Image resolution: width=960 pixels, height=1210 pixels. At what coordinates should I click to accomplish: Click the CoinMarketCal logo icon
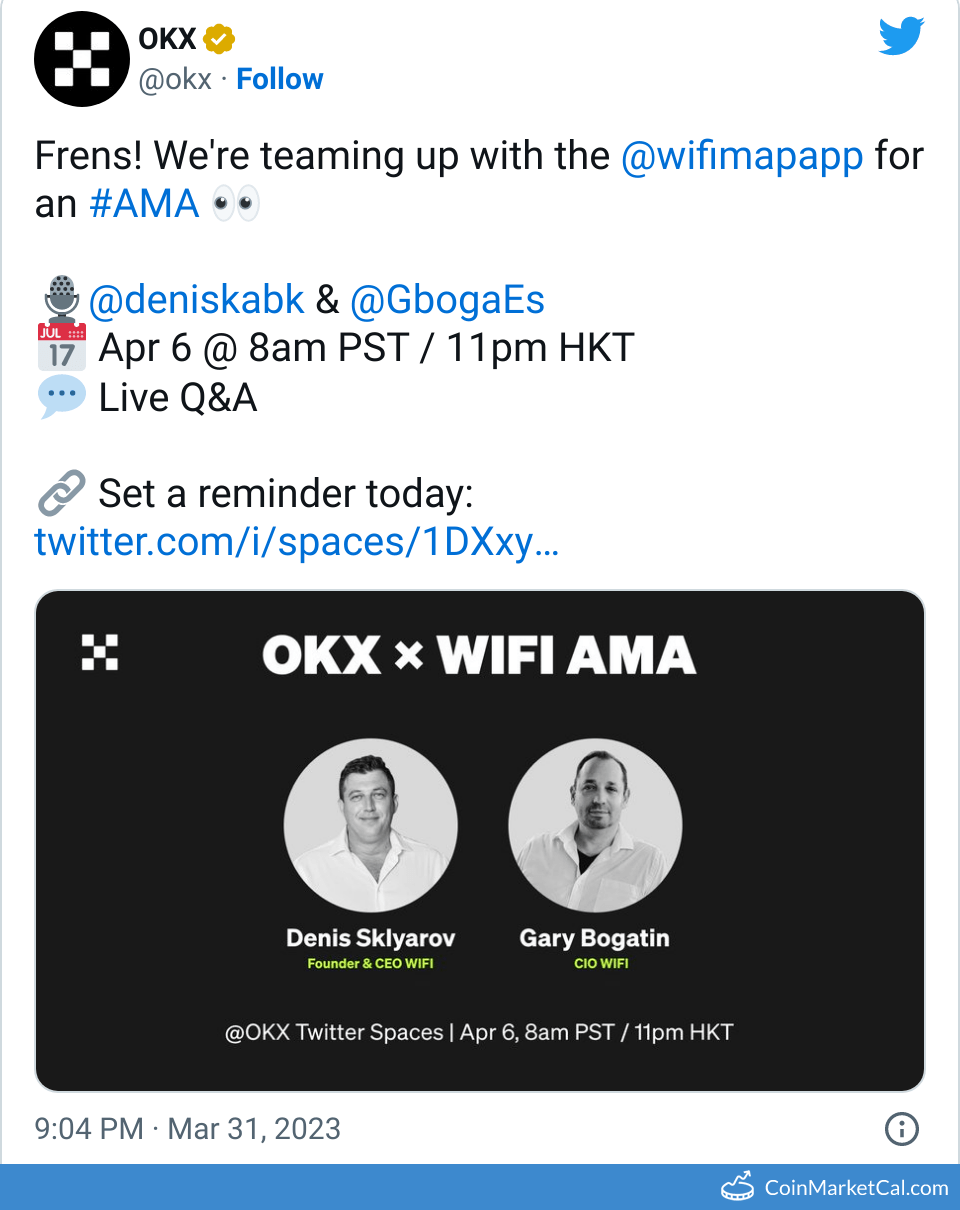737,1187
